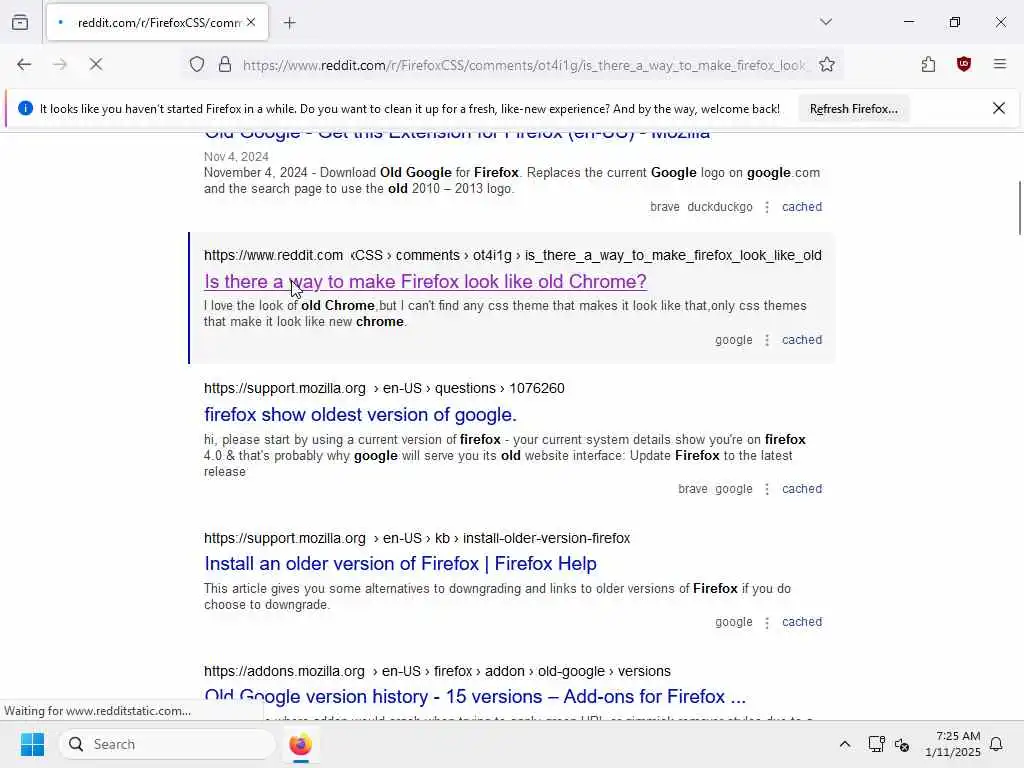
Task: Open Firefox application hamburger menu
Action: 1000,64
